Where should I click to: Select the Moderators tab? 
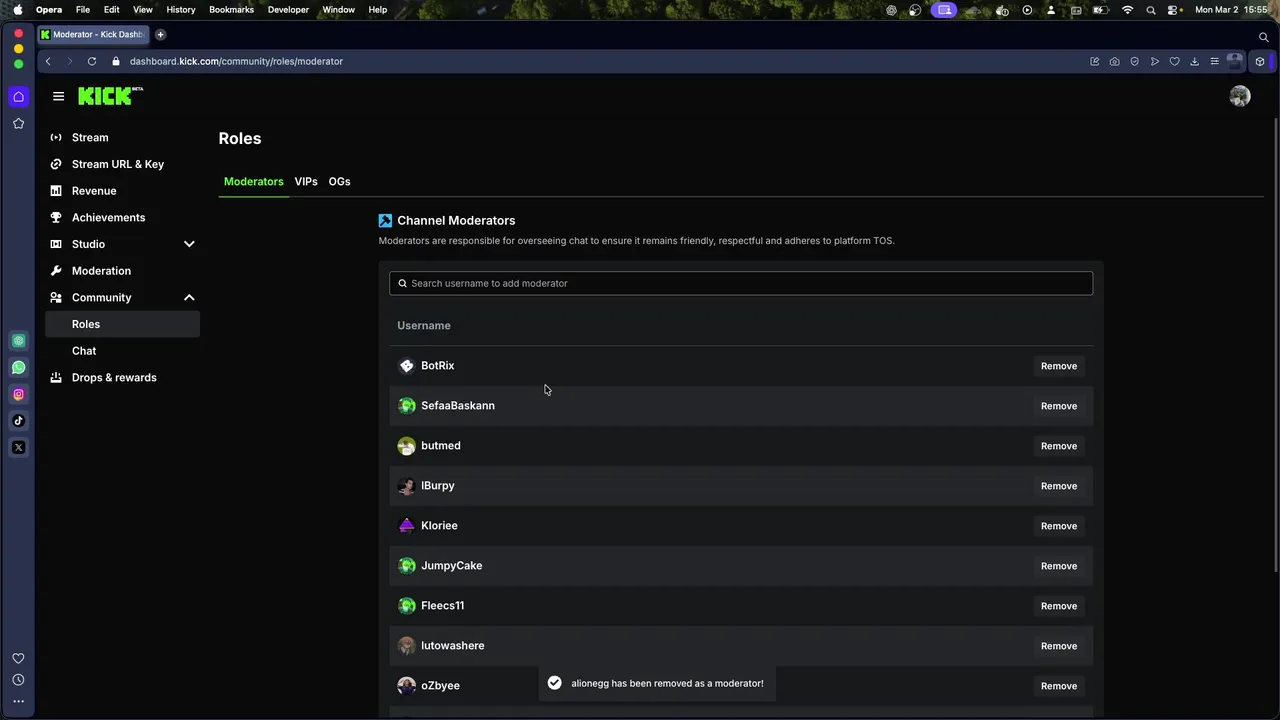coord(254,182)
